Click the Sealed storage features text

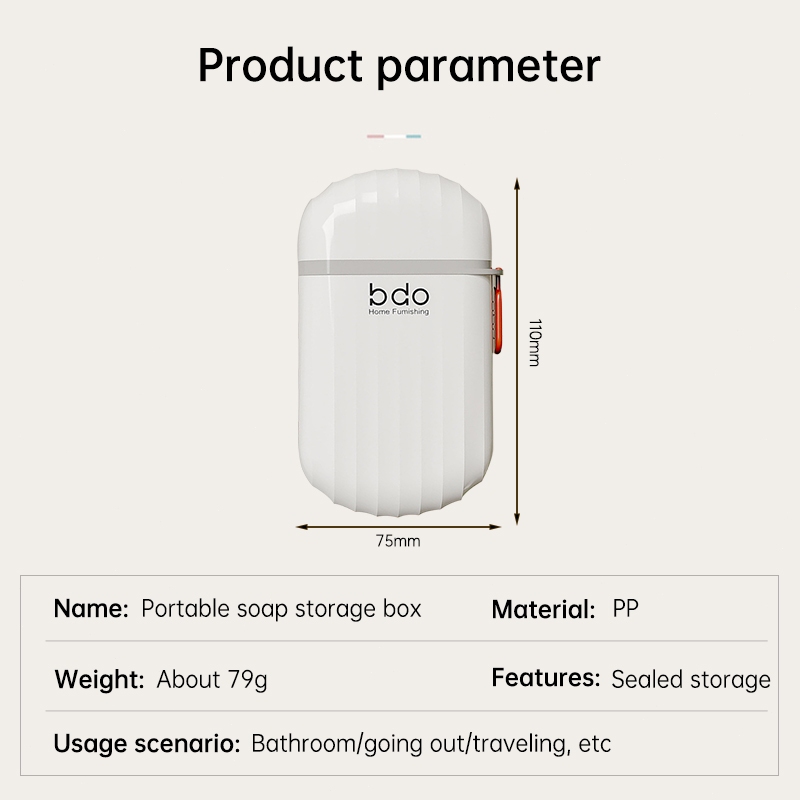pos(691,680)
